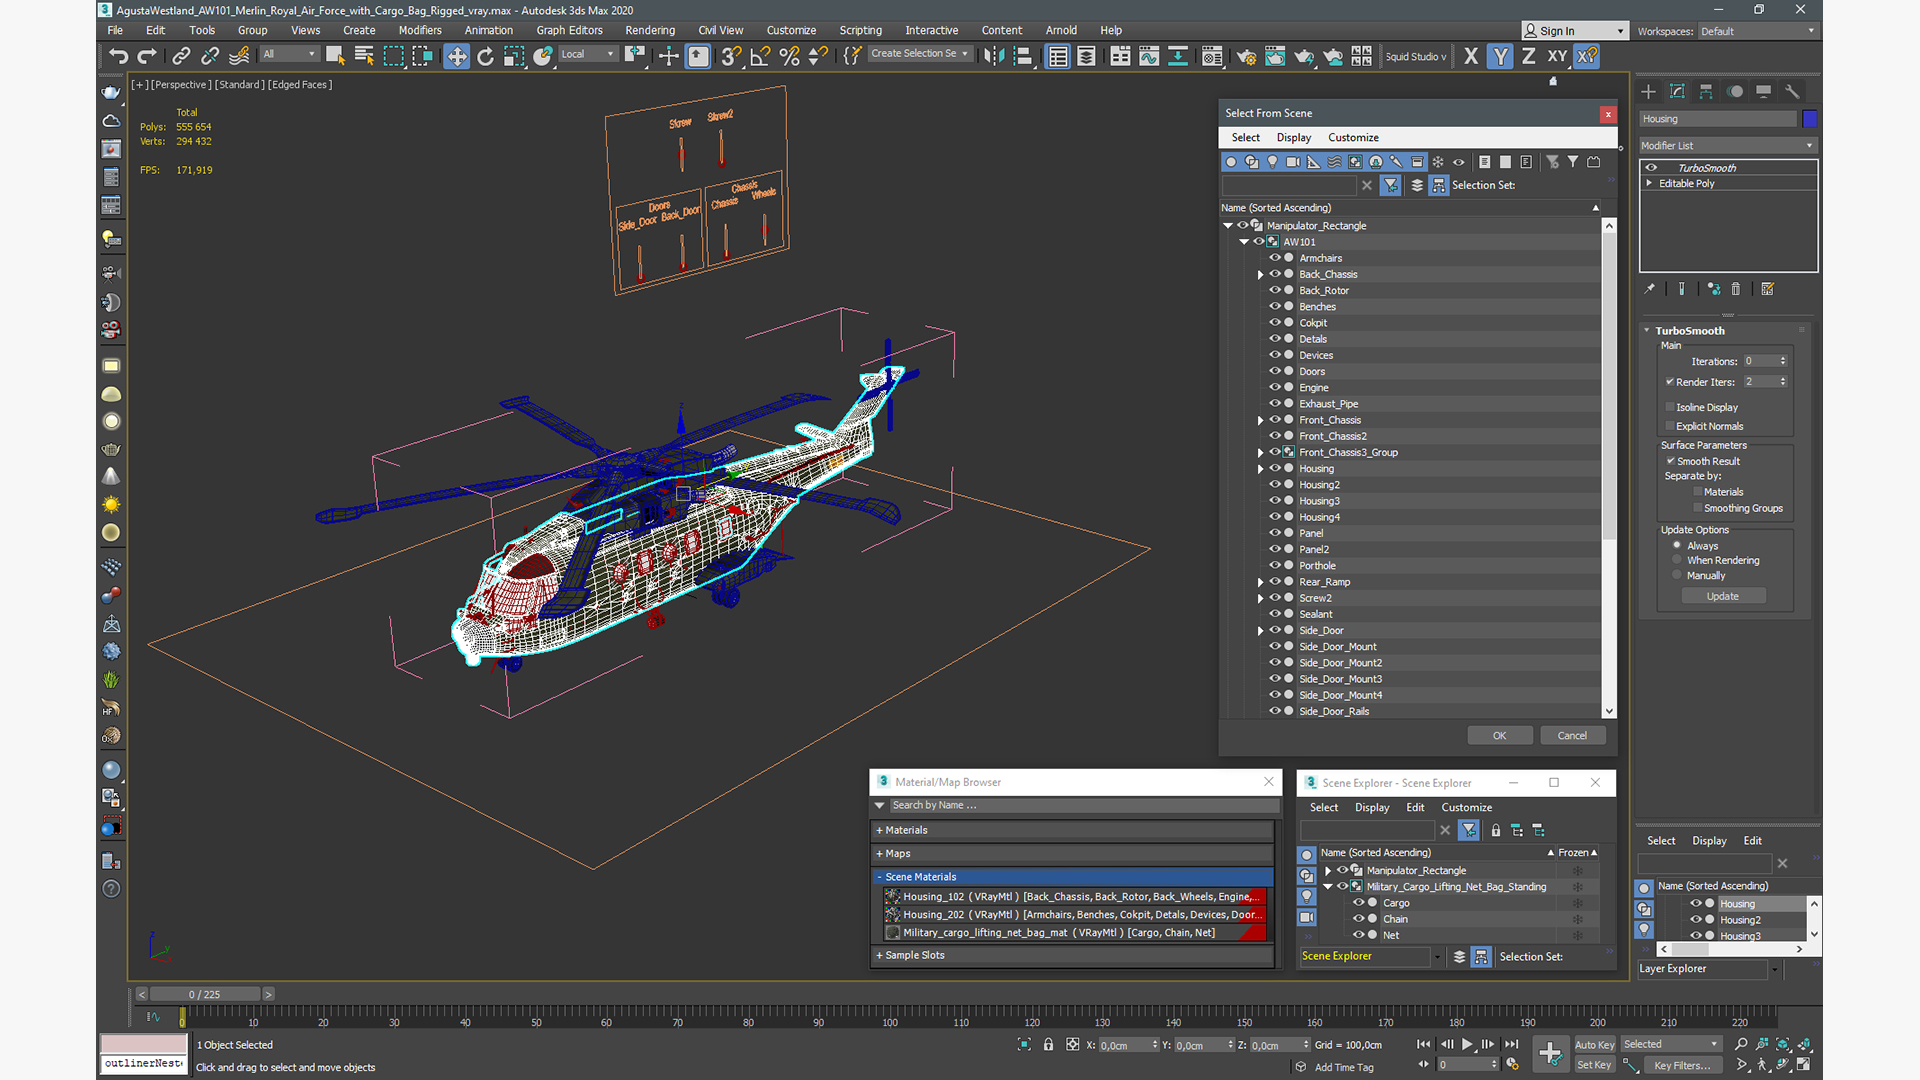The height and width of the screenshot is (1080, 1920).
Task: Activate Select and Uniform Scale tool
Action: (514, 56)
